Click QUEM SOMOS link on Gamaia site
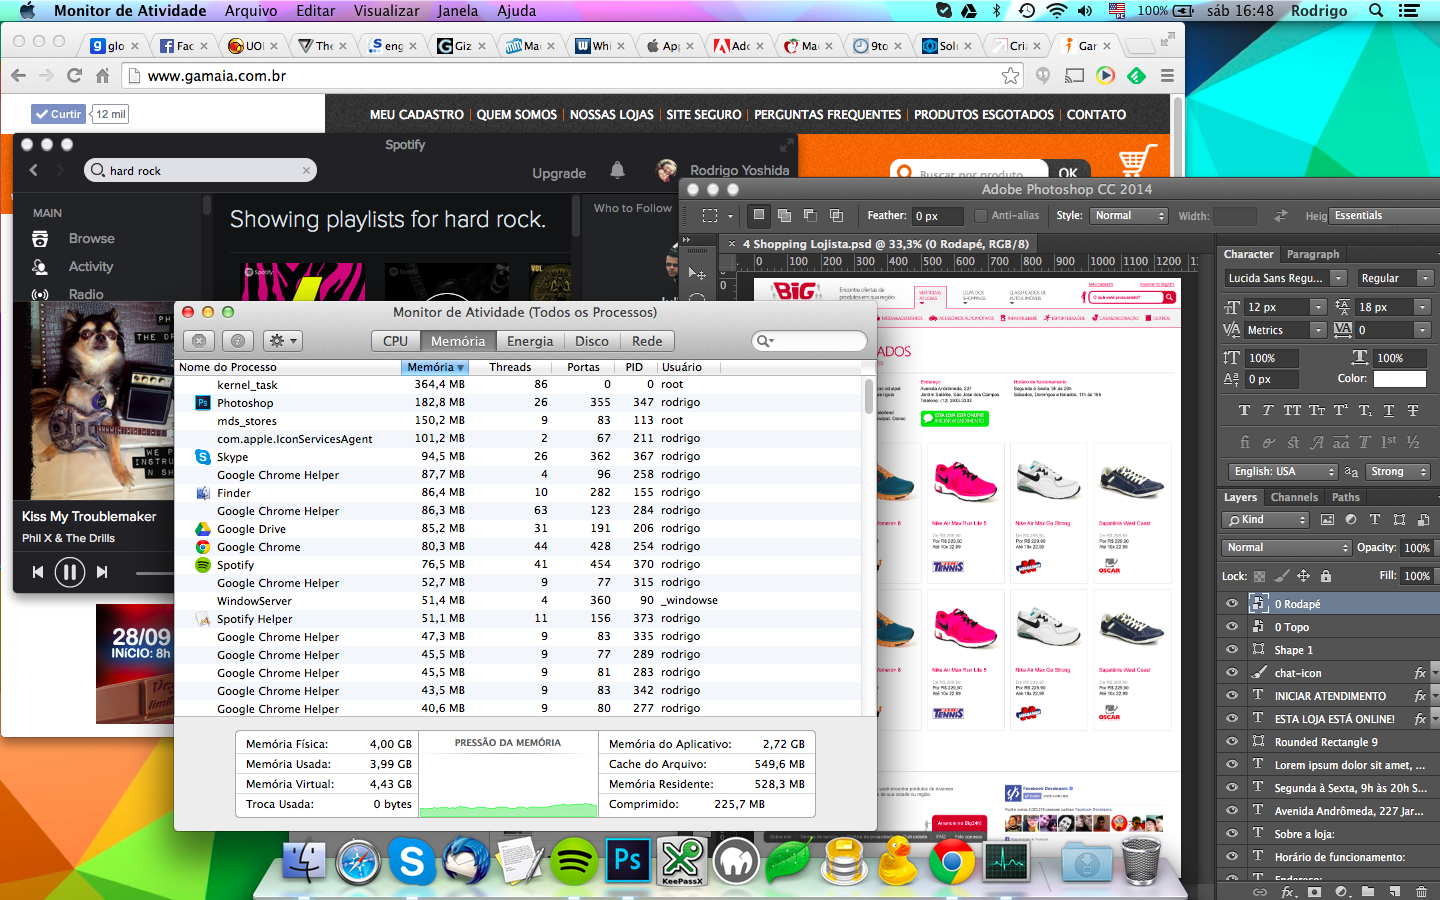This screenshot has width=1440, height=900. 517,115
